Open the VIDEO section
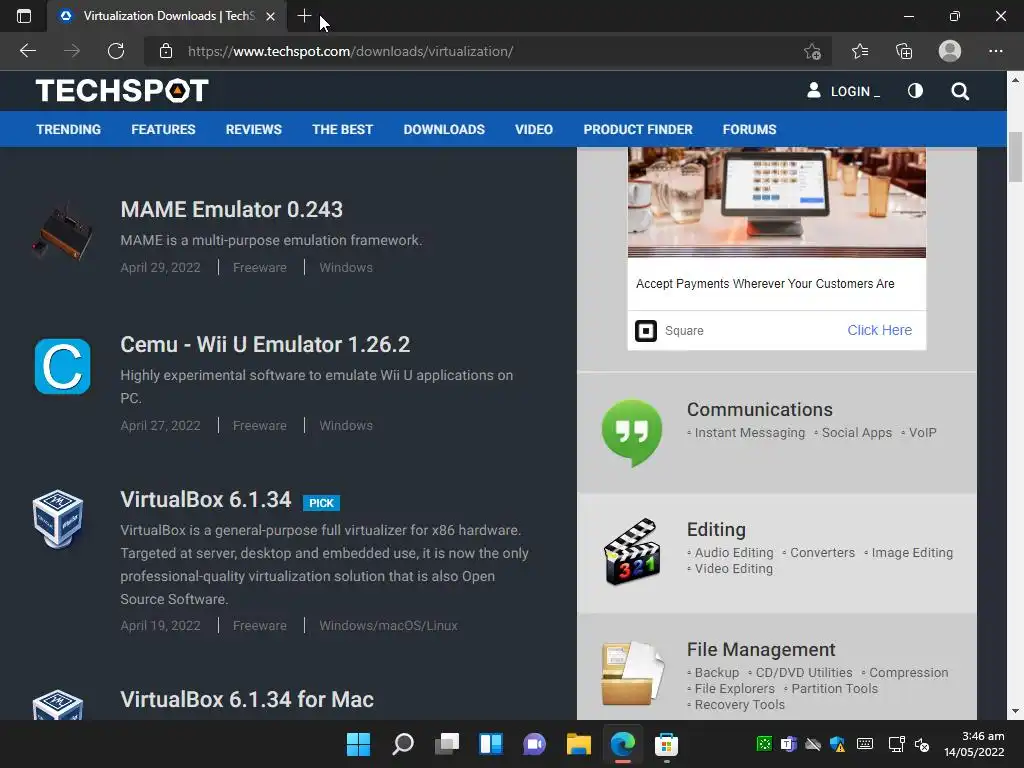This screenshot has width=1024, height=768. (x=534, y=129)
